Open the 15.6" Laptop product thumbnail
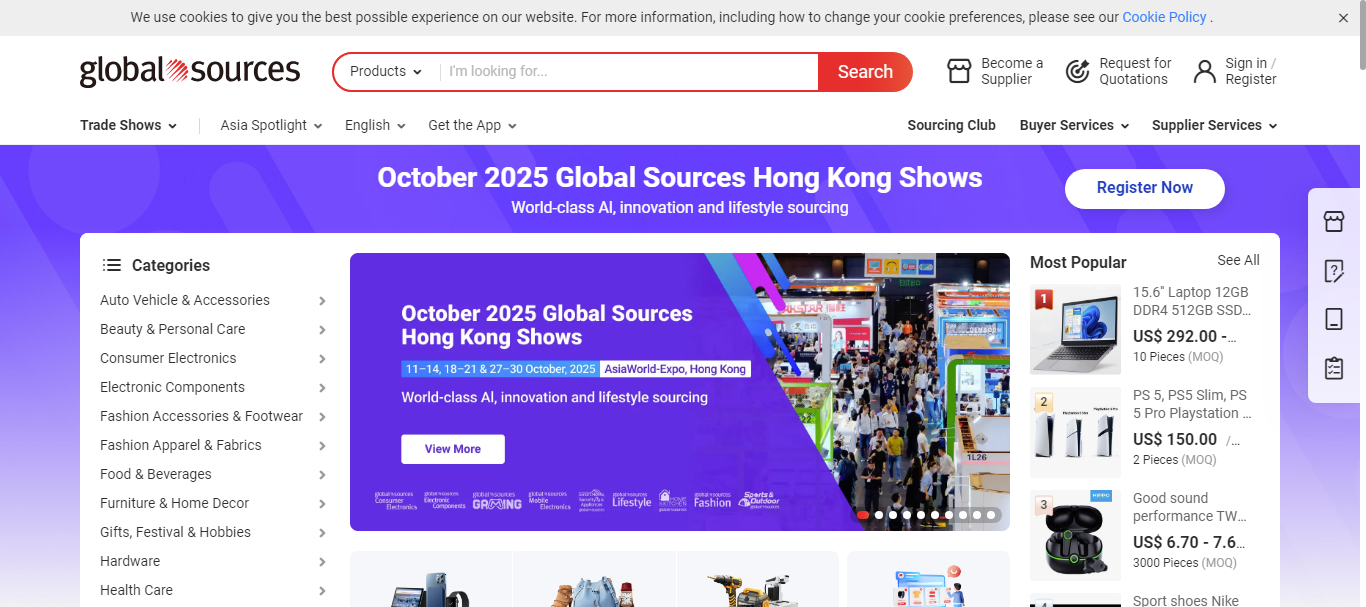The image size is (1366, 607). coord(1075,329)
